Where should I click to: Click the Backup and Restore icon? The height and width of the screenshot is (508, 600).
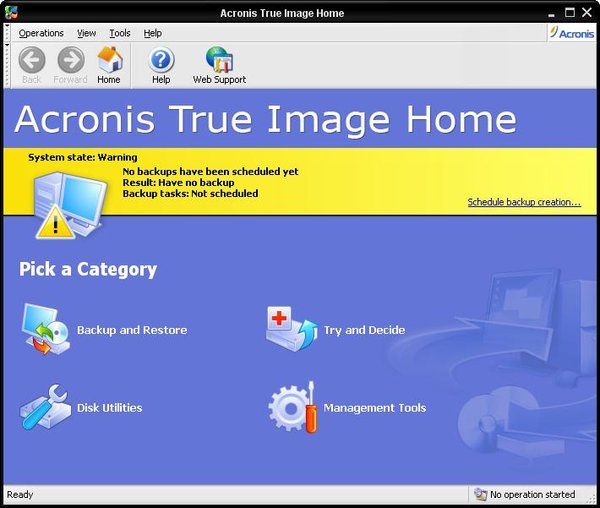point(45,329)
